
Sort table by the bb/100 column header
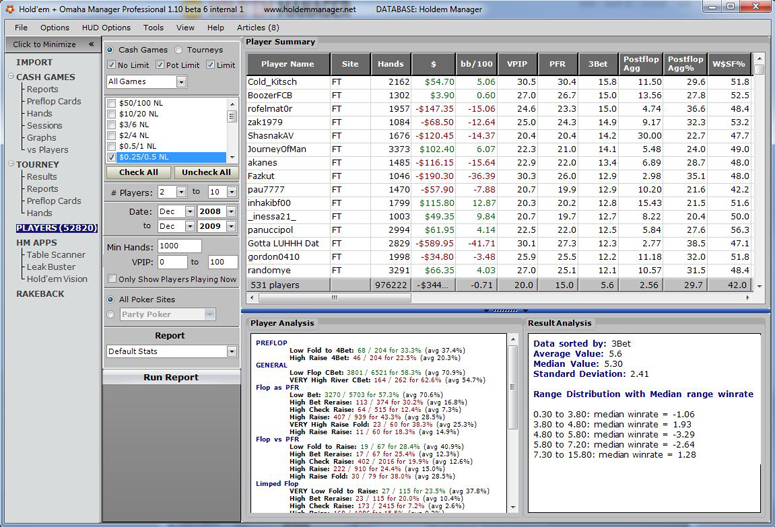[476, 64]
